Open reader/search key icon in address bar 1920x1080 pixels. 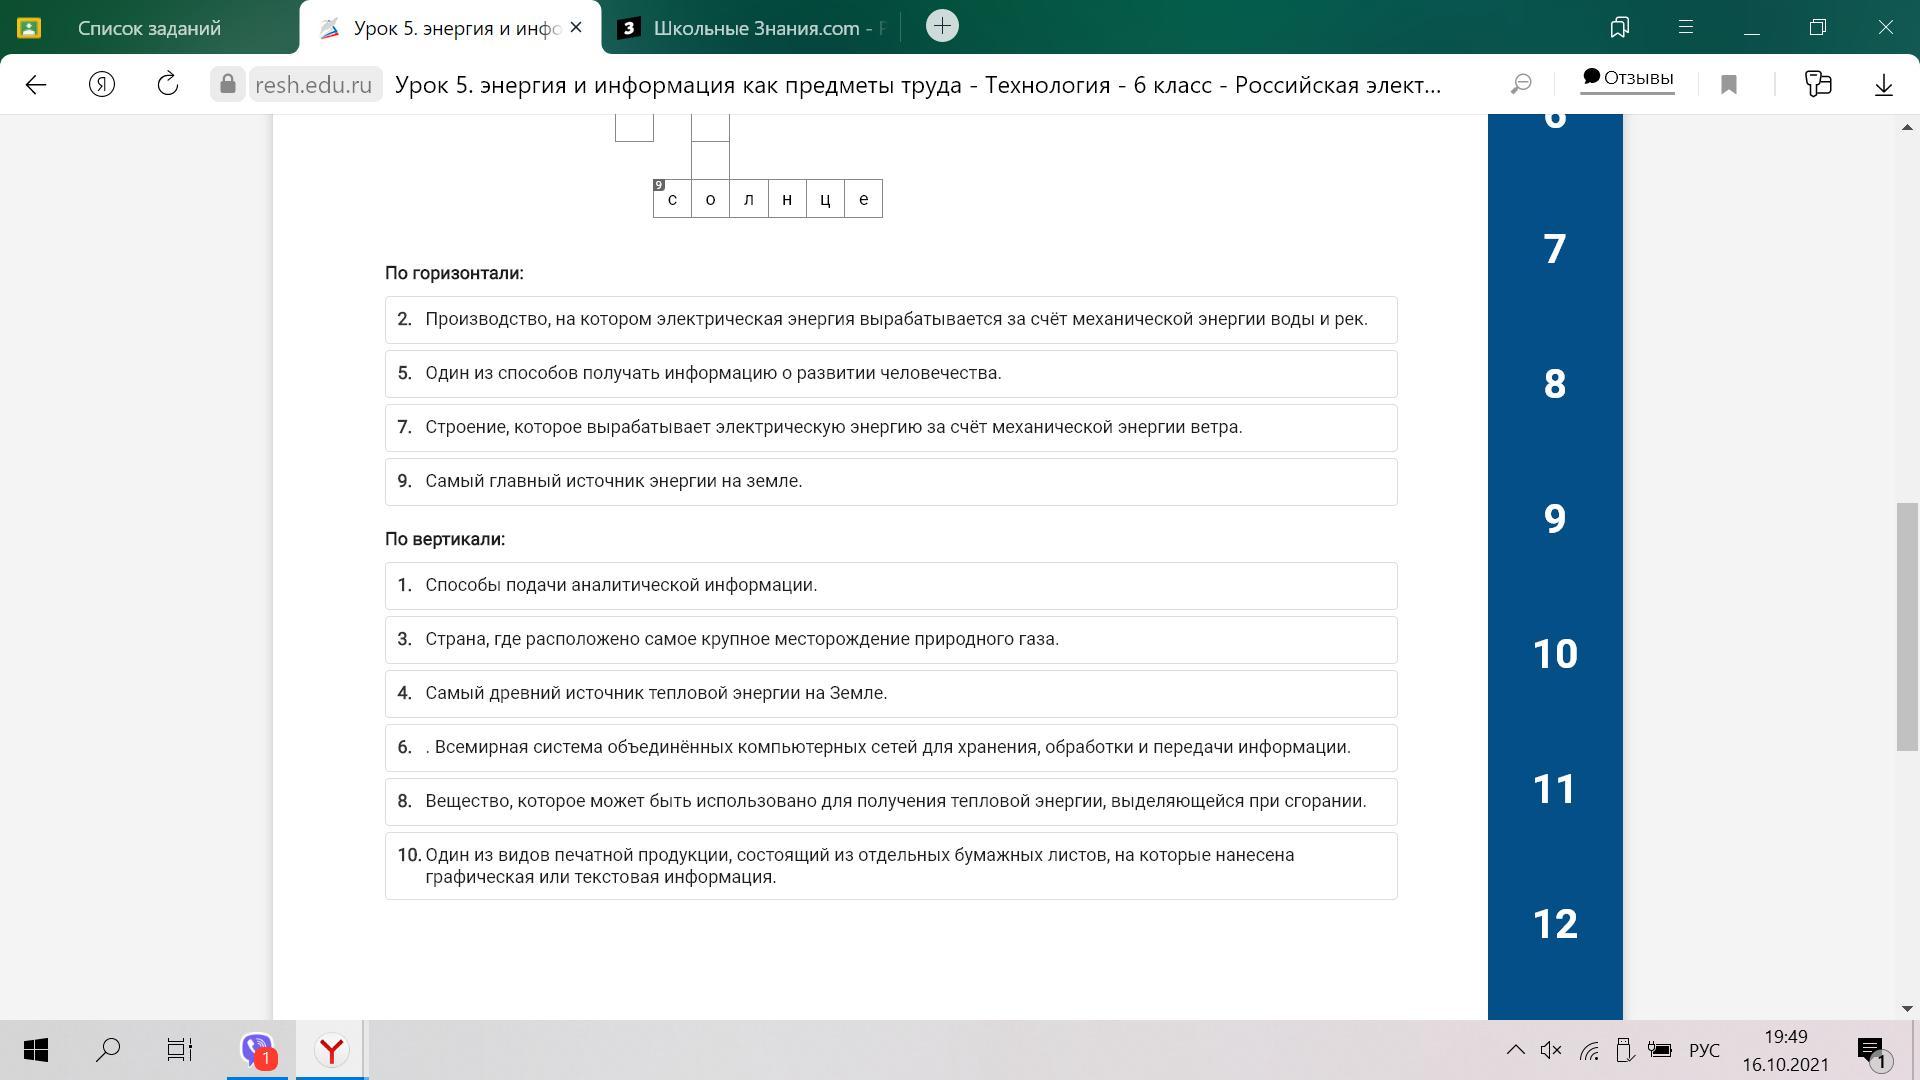(1521, 85)
